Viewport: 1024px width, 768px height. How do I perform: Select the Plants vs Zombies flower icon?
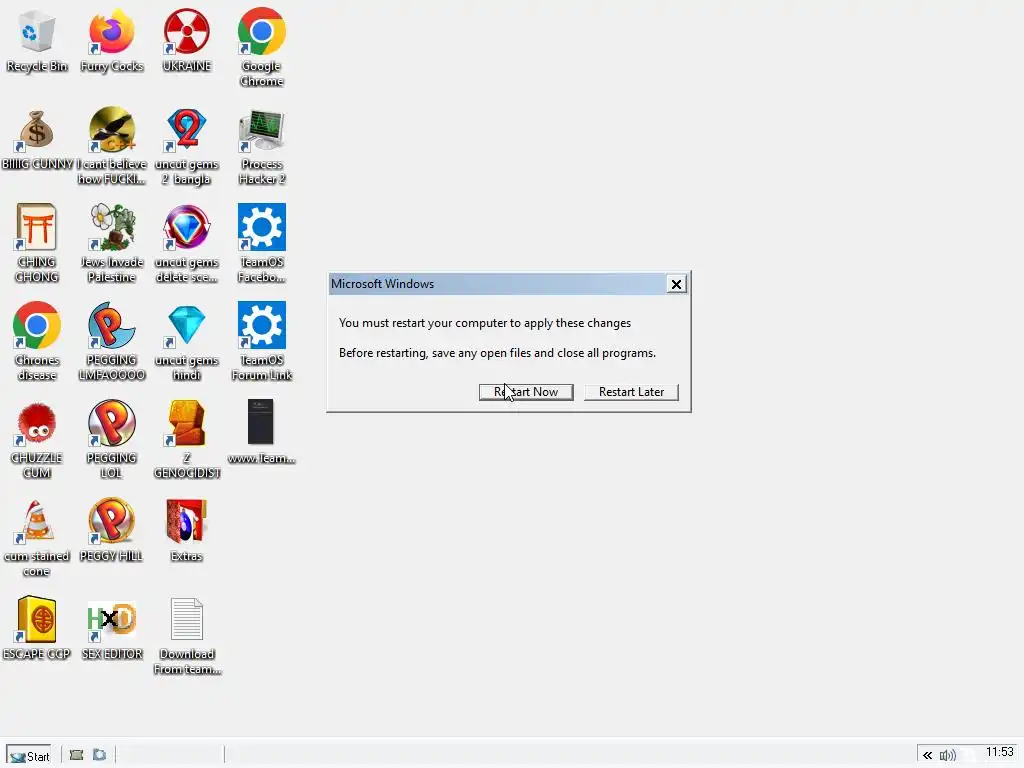112,227
